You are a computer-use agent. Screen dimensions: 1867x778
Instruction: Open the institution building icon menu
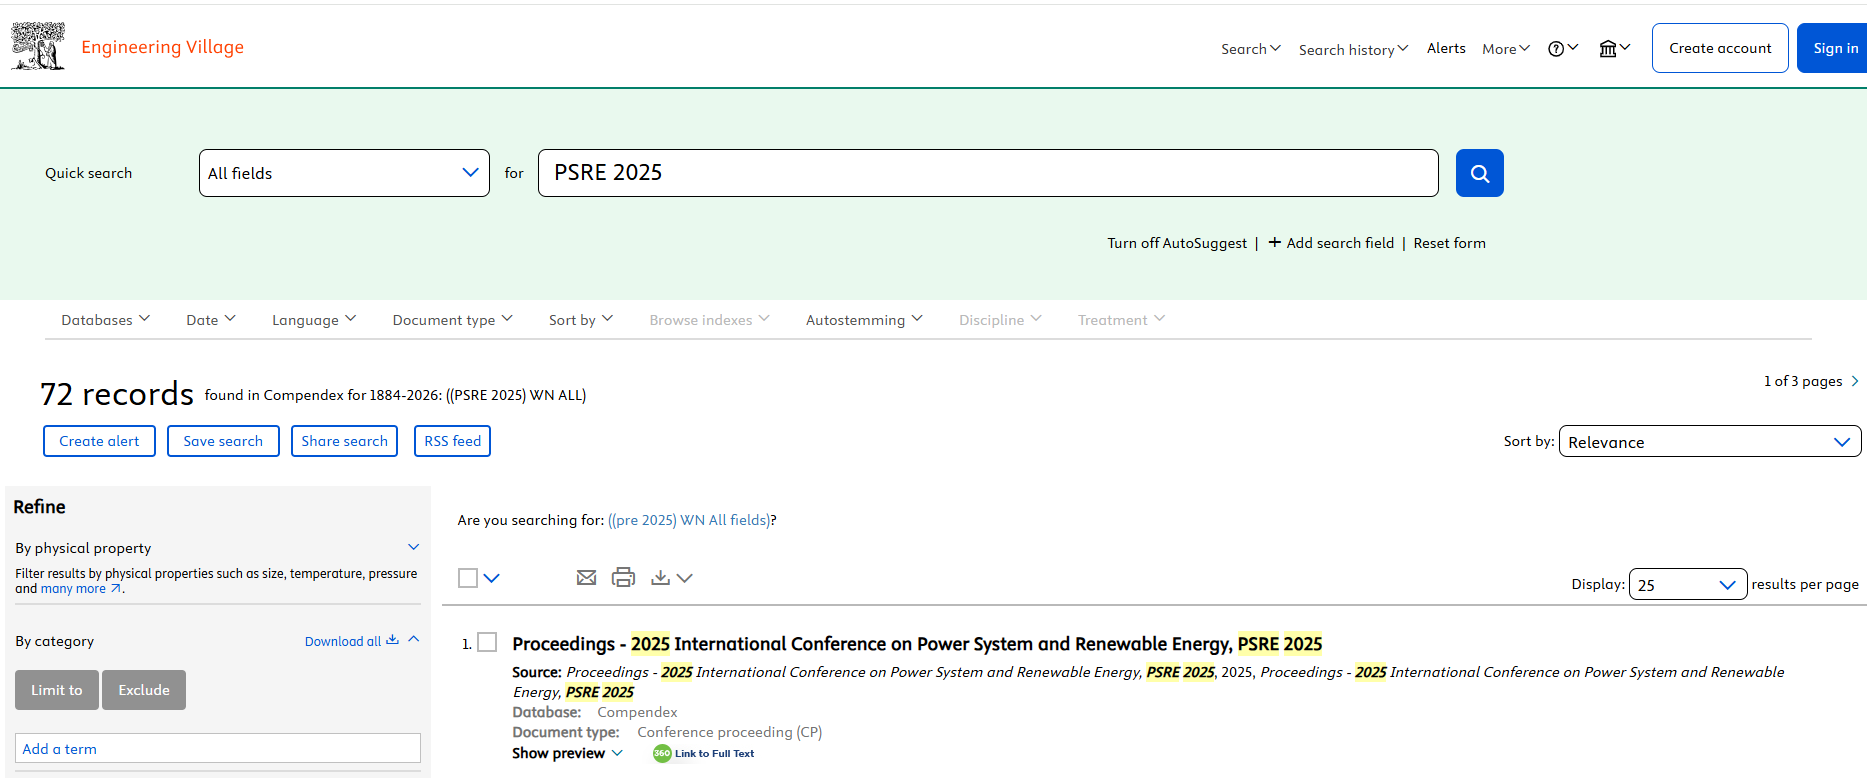(x=1615, y=48)
